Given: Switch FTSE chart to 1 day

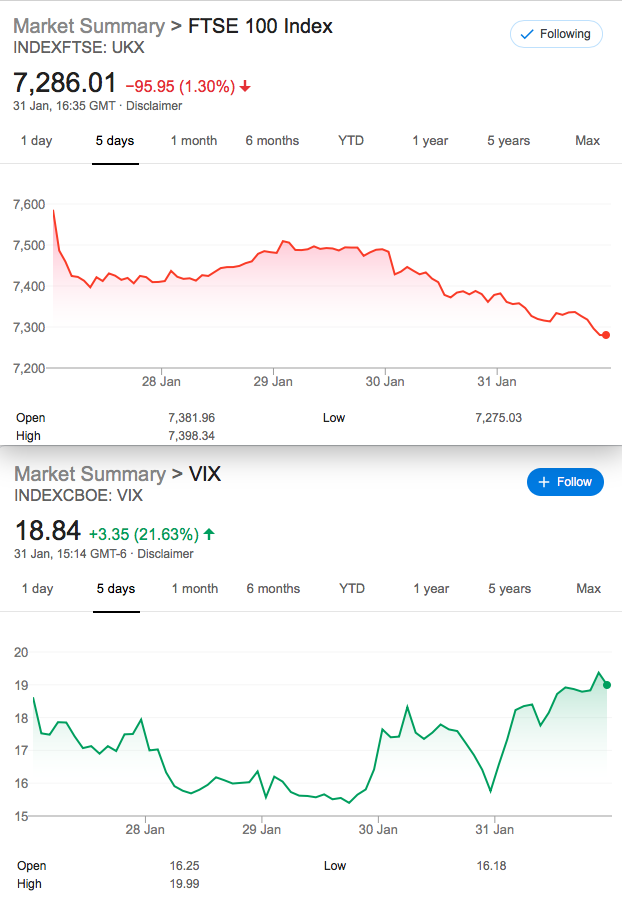Looking at the screenshot, I should (37, 141).
